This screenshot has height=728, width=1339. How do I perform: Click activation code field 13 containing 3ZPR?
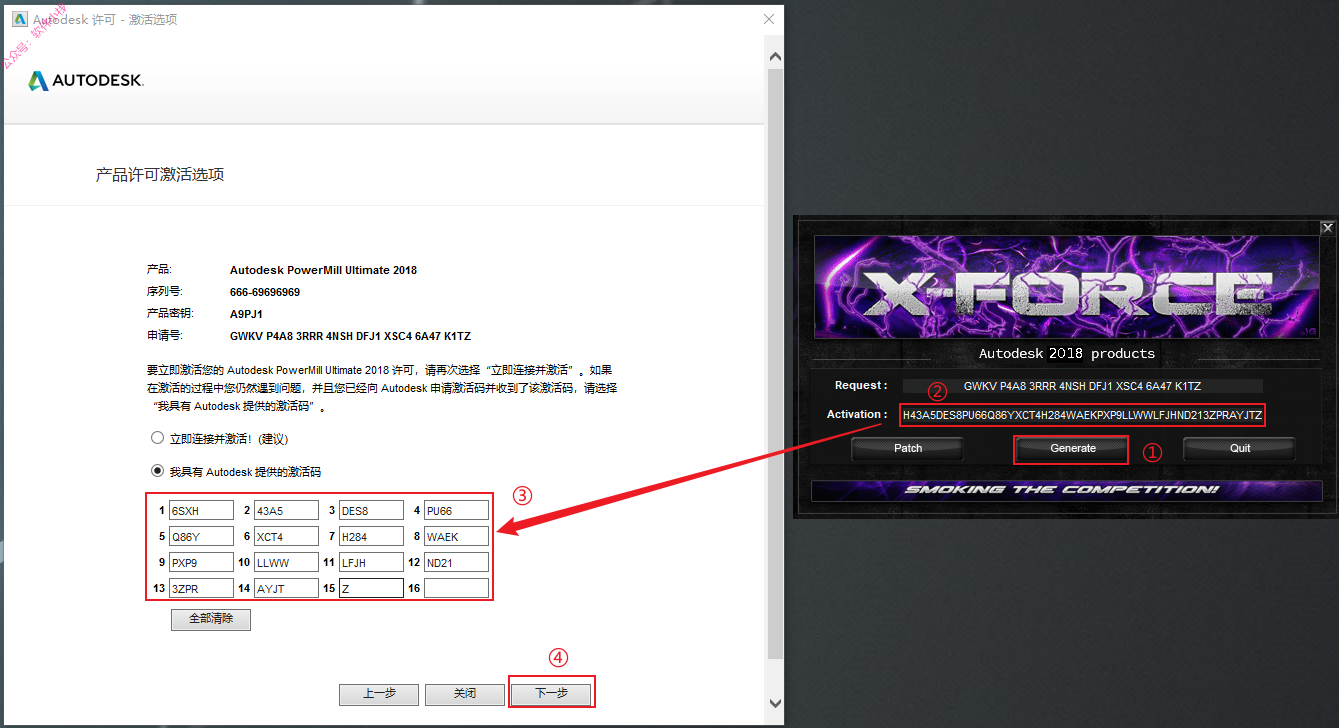pos(201,588)
